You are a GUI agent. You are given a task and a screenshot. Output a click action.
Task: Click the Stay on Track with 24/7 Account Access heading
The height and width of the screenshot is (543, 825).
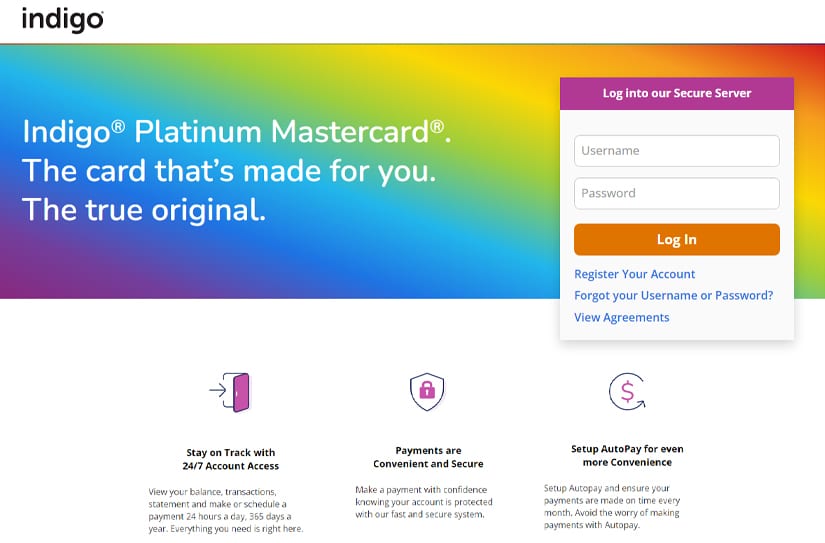pyautogui.click(x=230, y=459)
